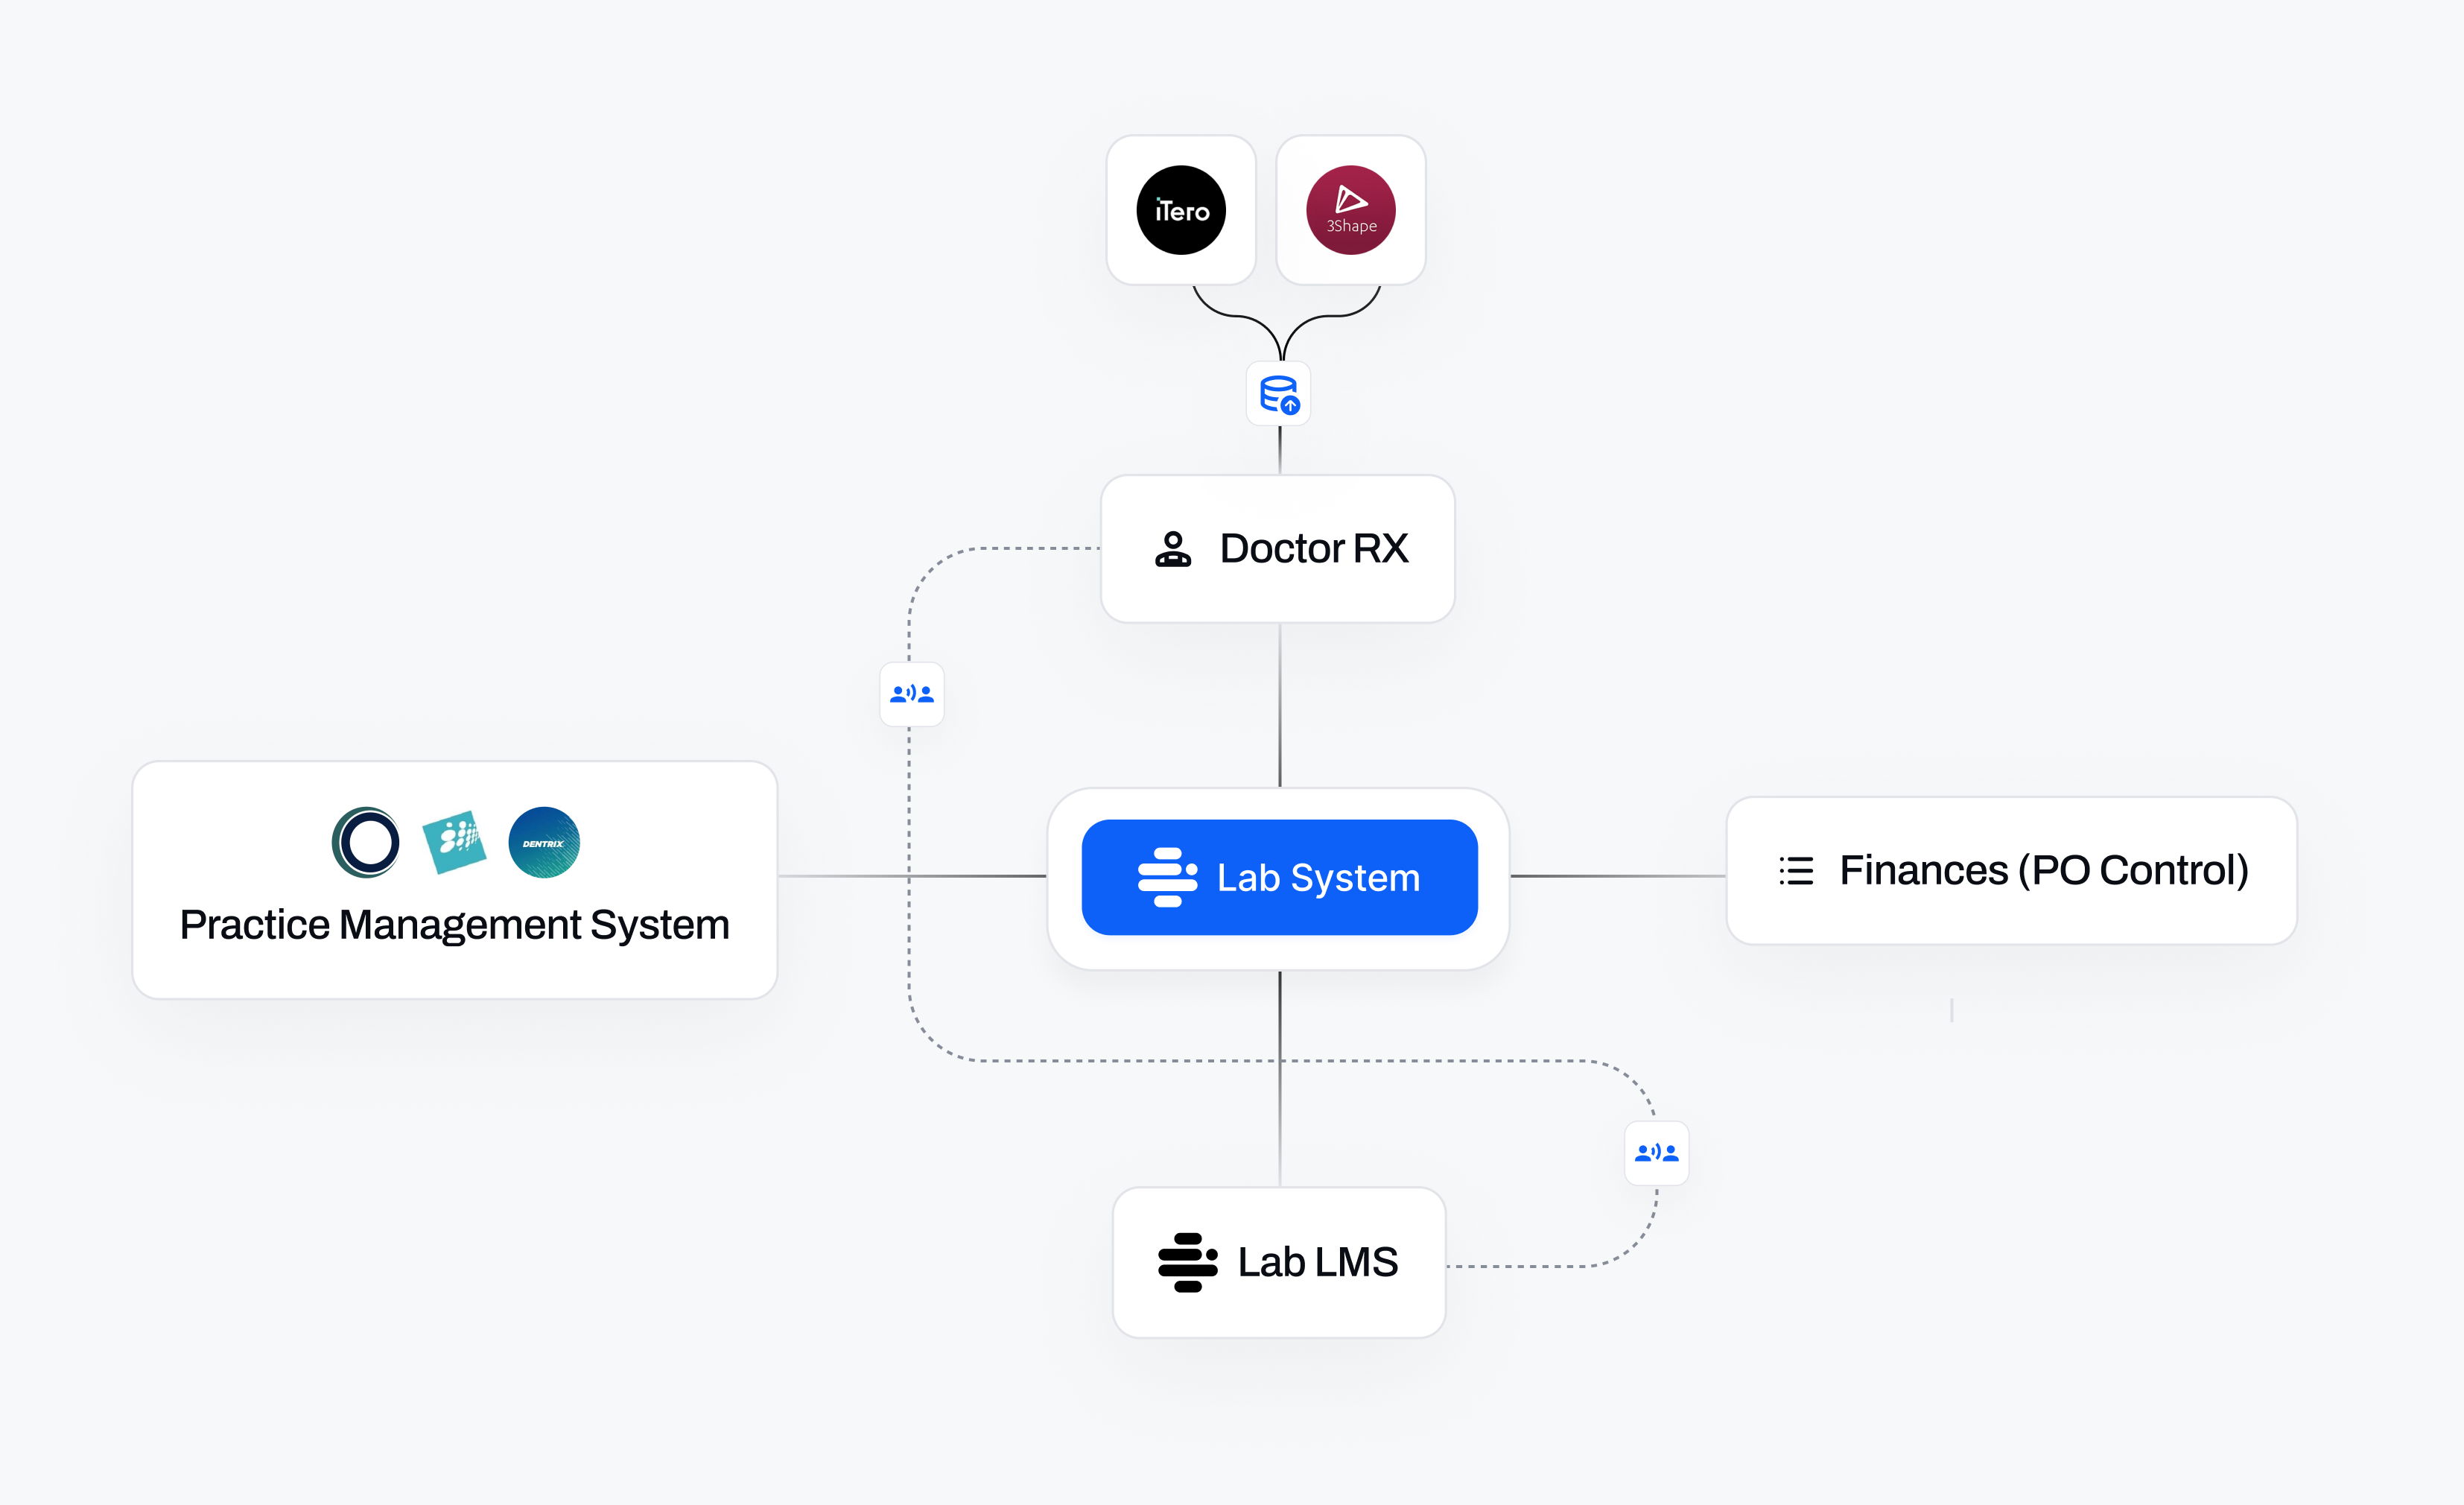Image resolution: width=2464 pixels, height=1505 pixels.
Task: Open the Doctor RX node
Action: 1278,549
